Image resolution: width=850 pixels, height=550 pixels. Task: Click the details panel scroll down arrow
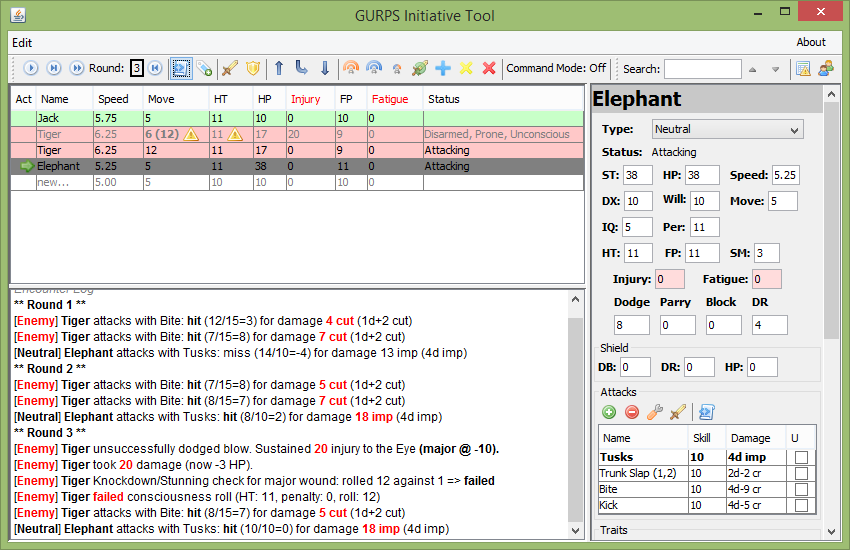point(832,532)
